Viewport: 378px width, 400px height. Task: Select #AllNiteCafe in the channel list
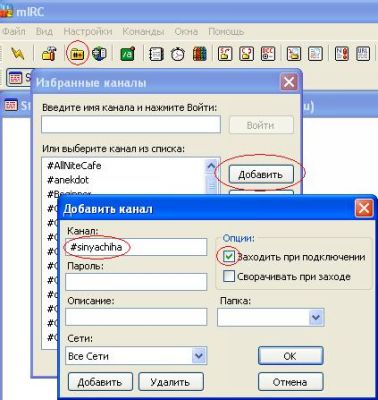pyautogui.click(x=74, y=166)
